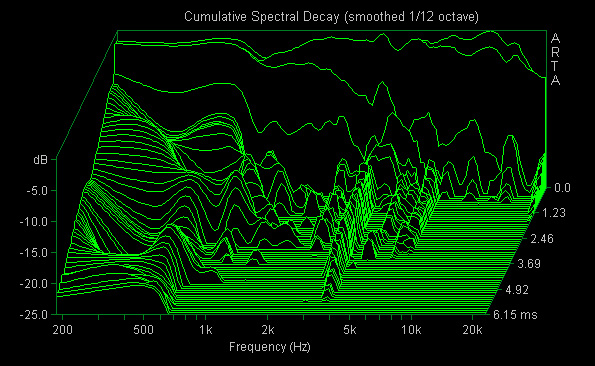Click the chart title 'Cumulative Spectral Decay'
This screenshot has width=595, height=366.
click(261, 17)
